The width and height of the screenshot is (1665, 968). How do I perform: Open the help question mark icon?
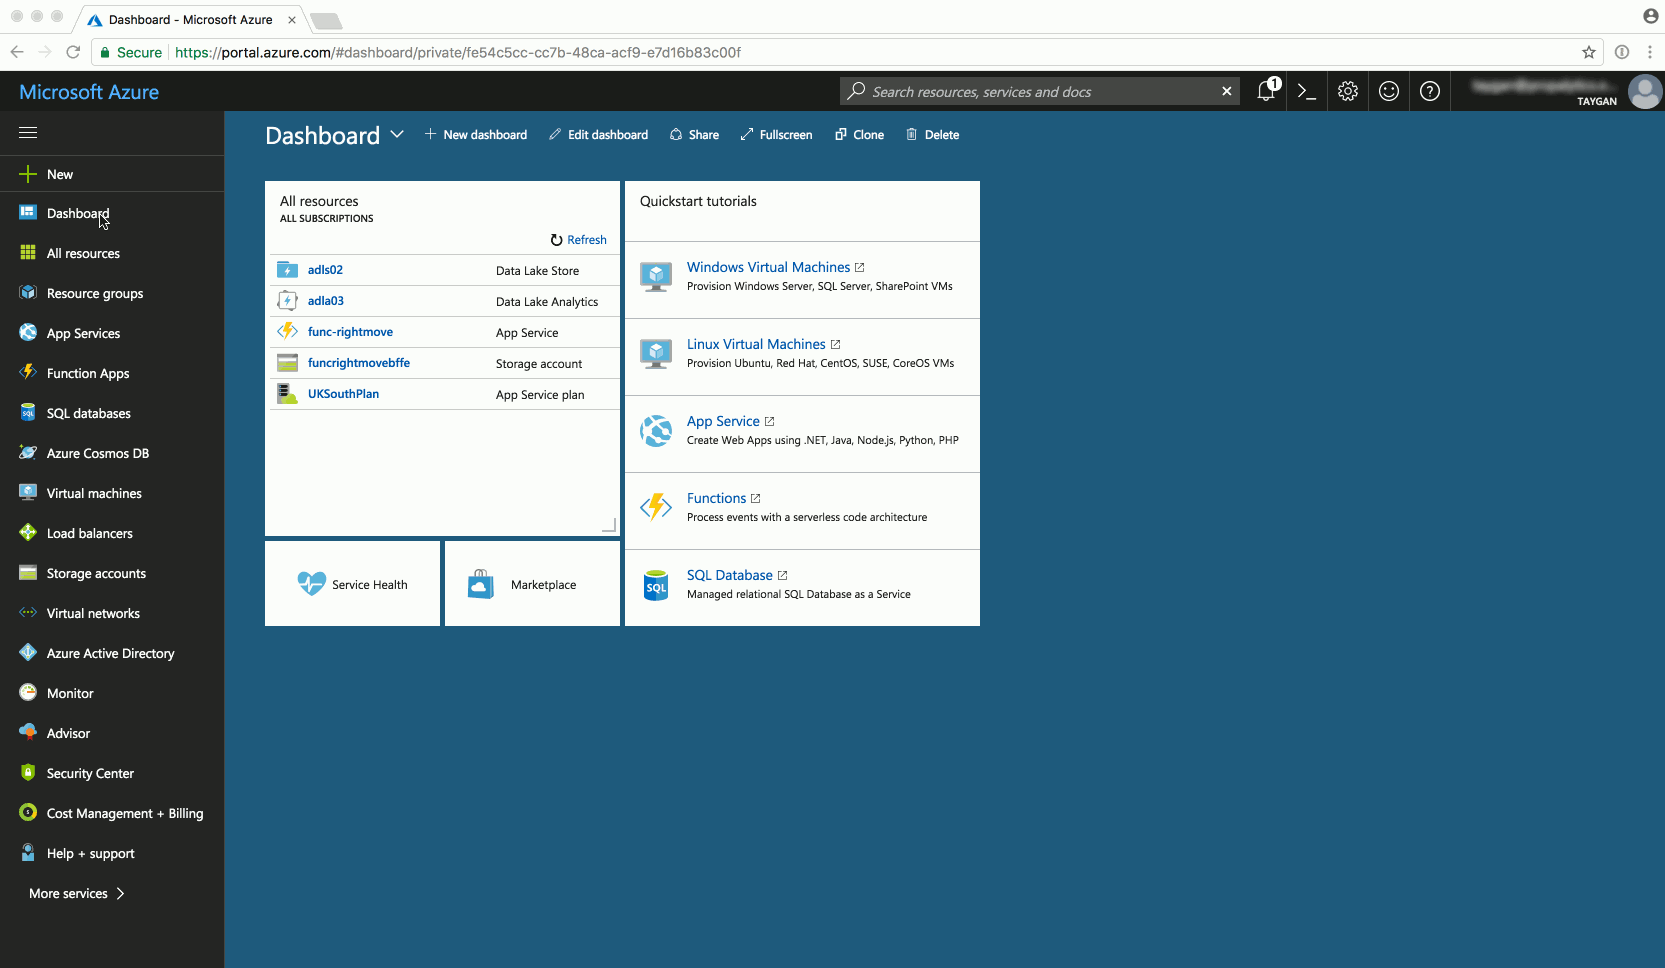[x=1430, y=91]
